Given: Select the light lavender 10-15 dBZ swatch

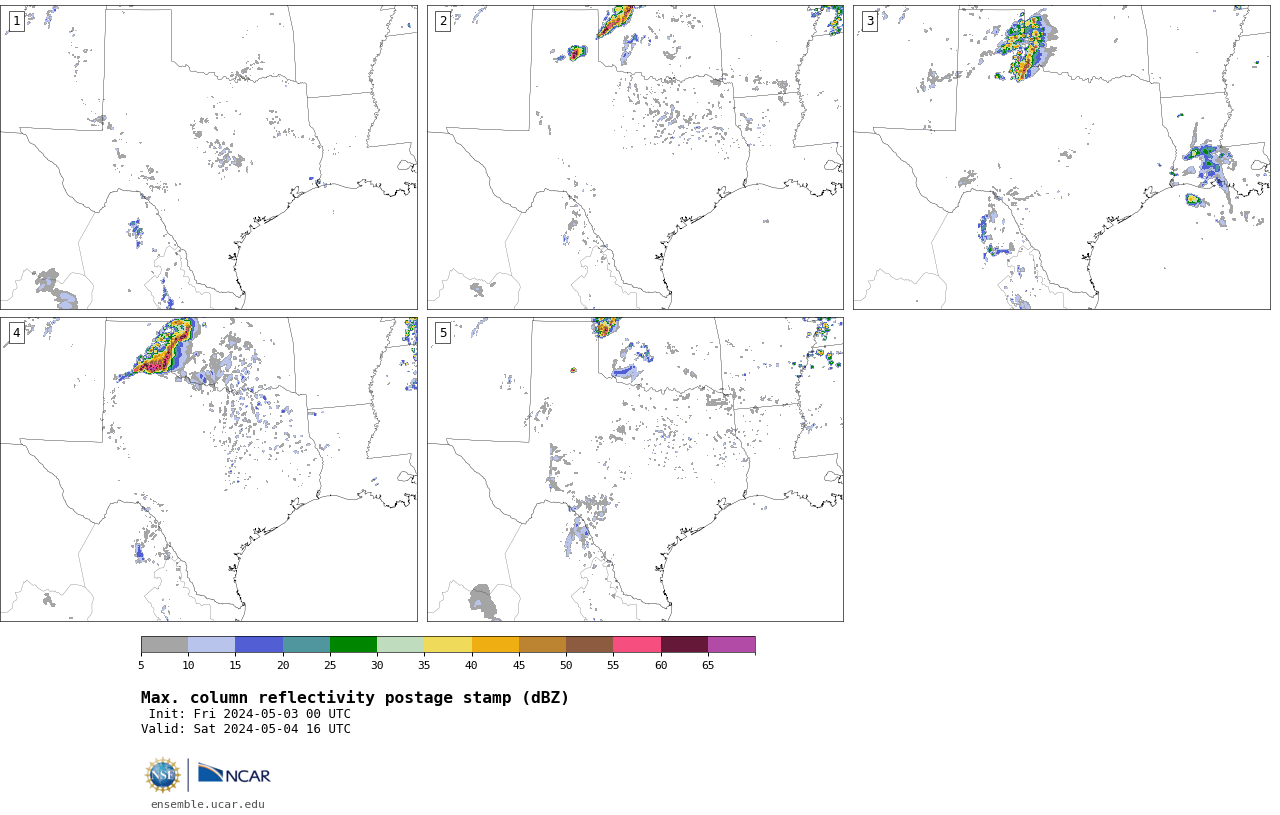Looking at the screenshot, I should (211, 645).
